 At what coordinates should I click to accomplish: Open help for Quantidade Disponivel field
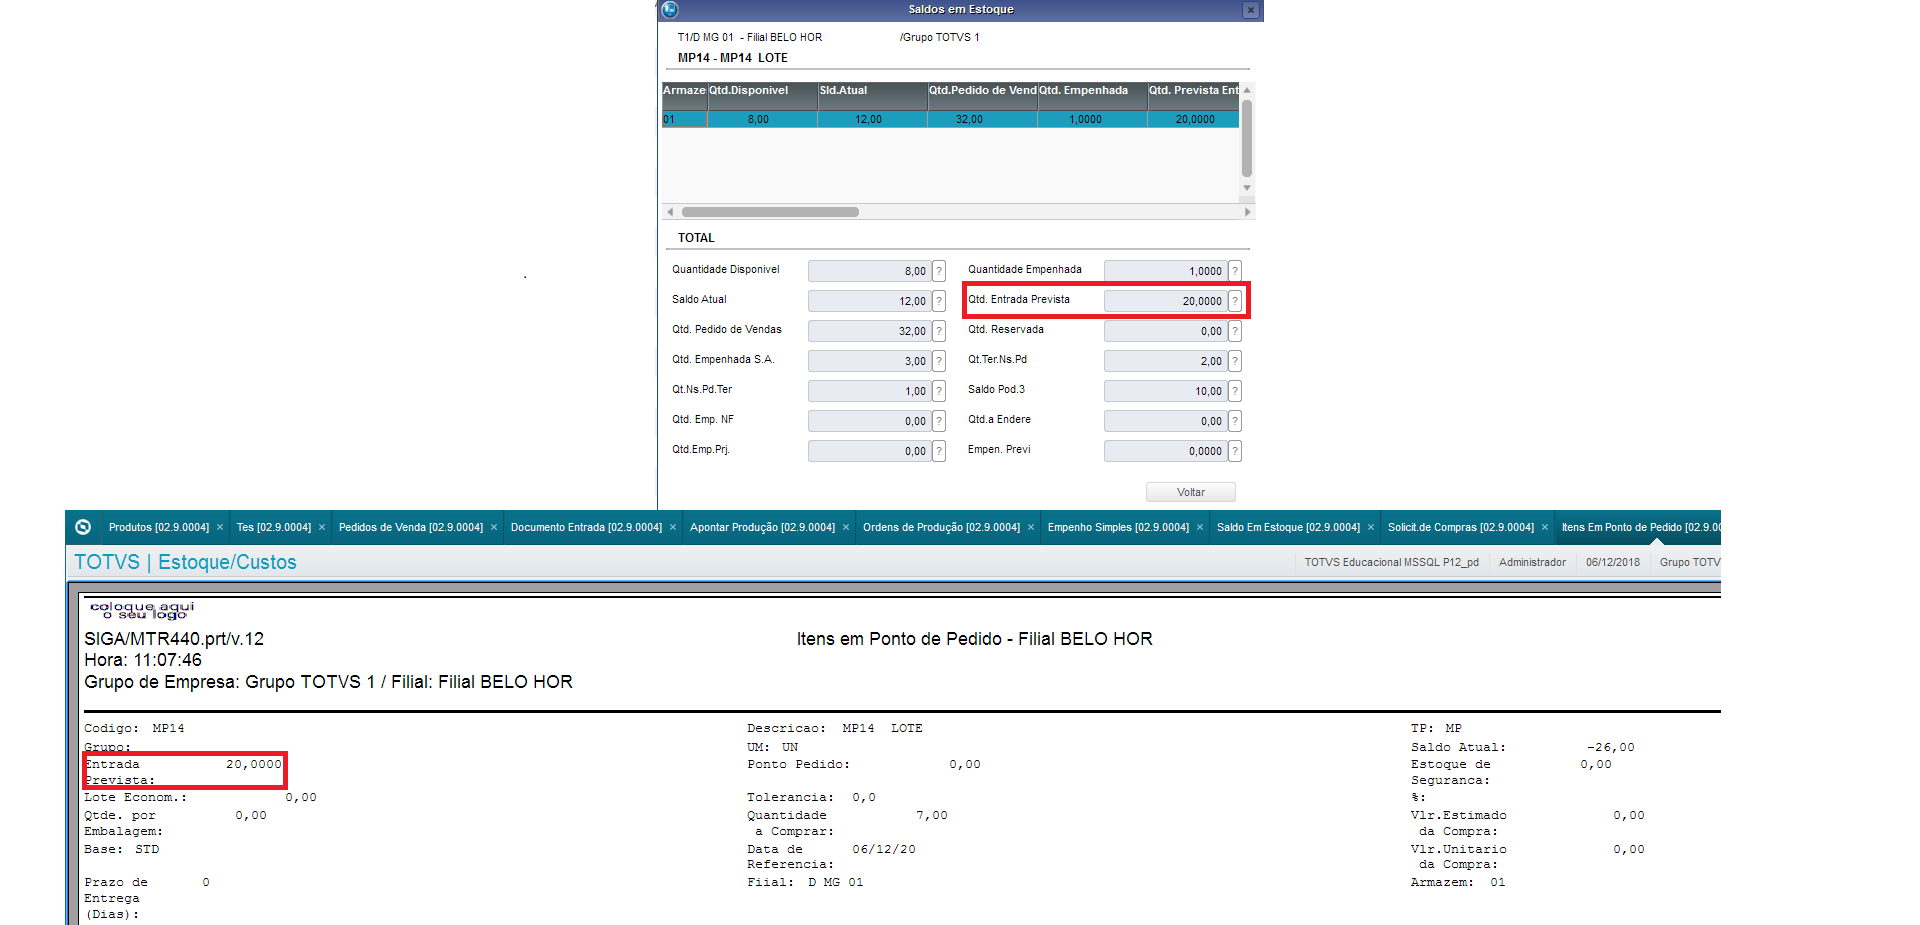[939, 271]
